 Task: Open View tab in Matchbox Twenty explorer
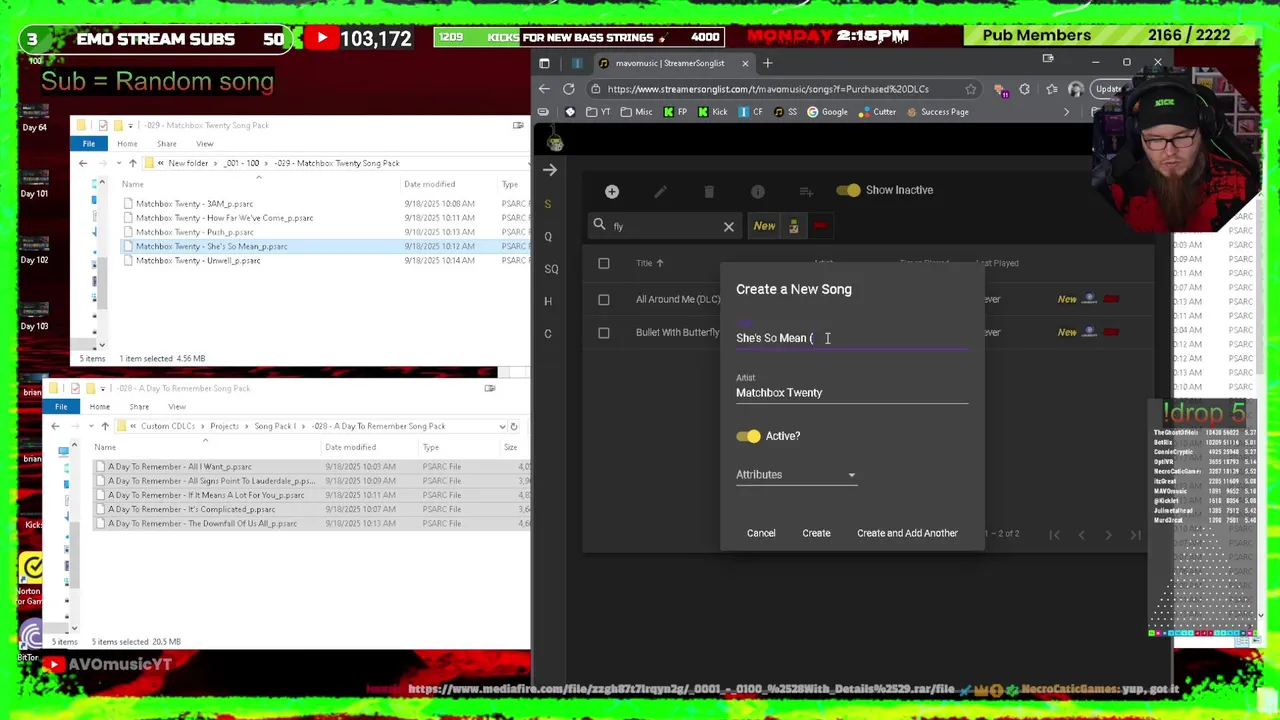tap(204, 144)
